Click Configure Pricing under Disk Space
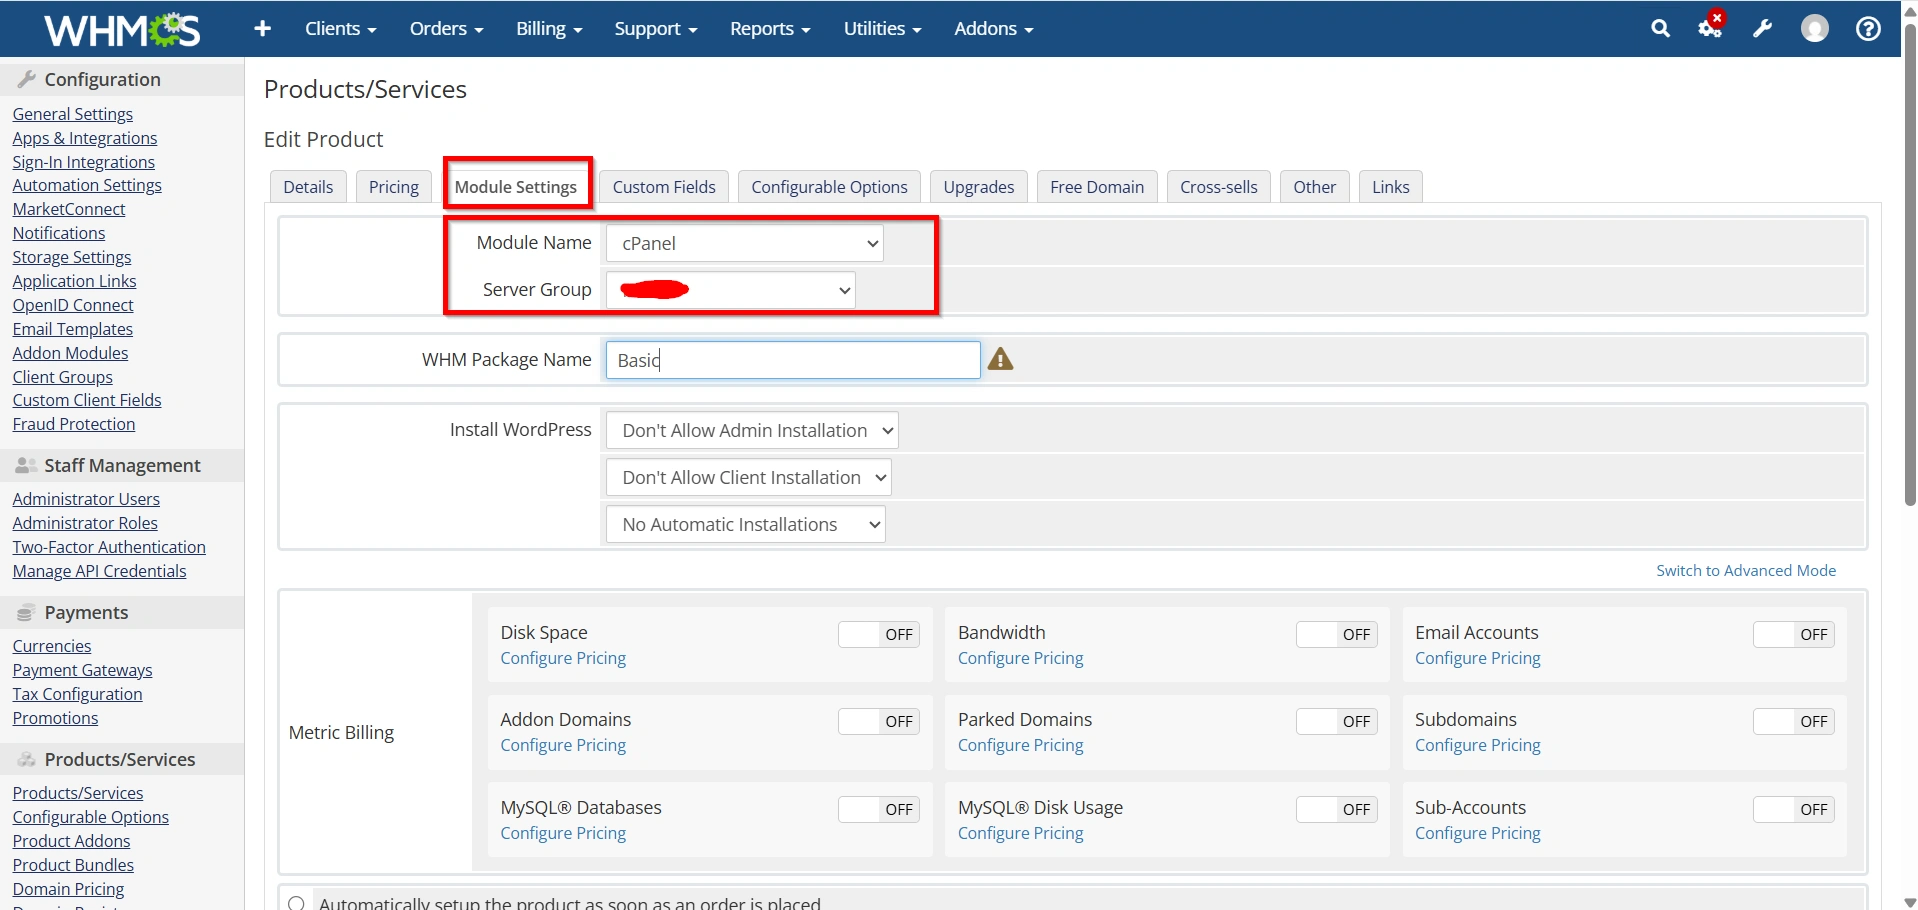 click(563, 658)
